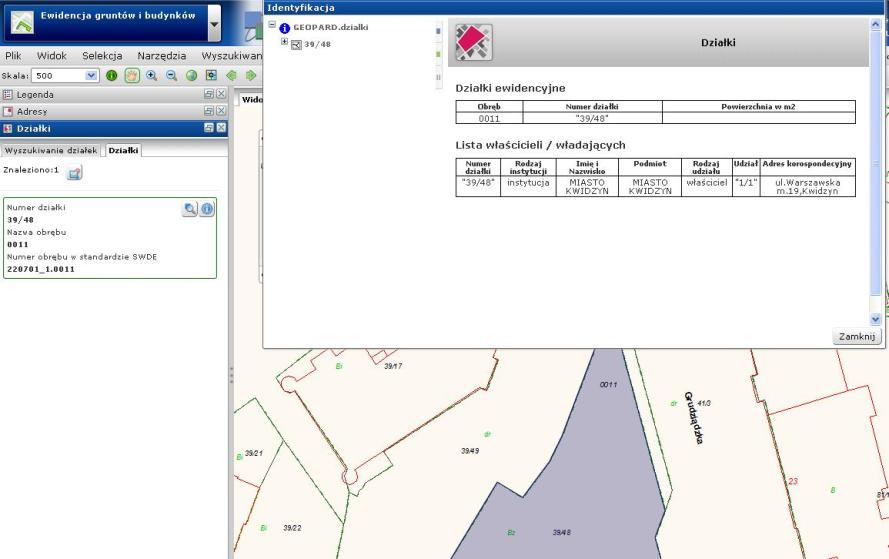Image resolution: width=889 pixels, height=559 pixels.
Task: Select the pan hand tool
Action: (130, 75)
